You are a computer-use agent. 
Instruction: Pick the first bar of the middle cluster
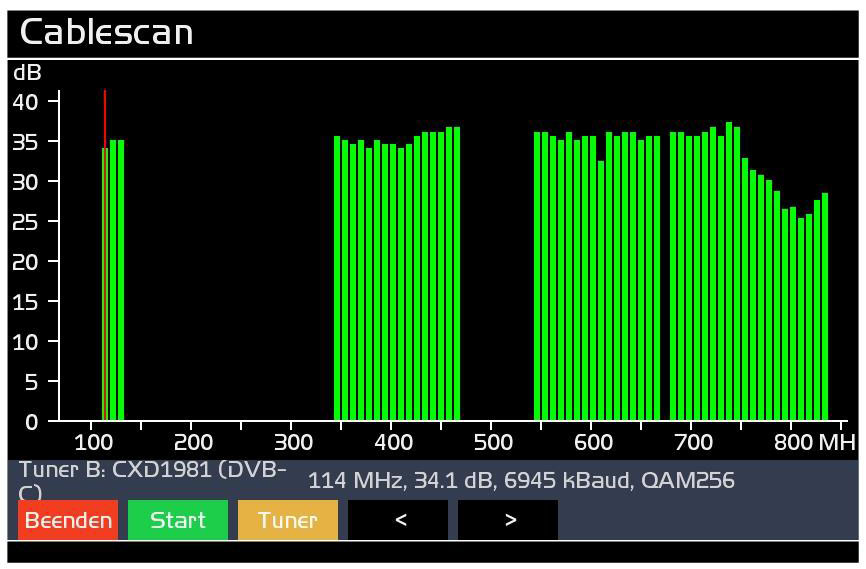click(337, 280)
